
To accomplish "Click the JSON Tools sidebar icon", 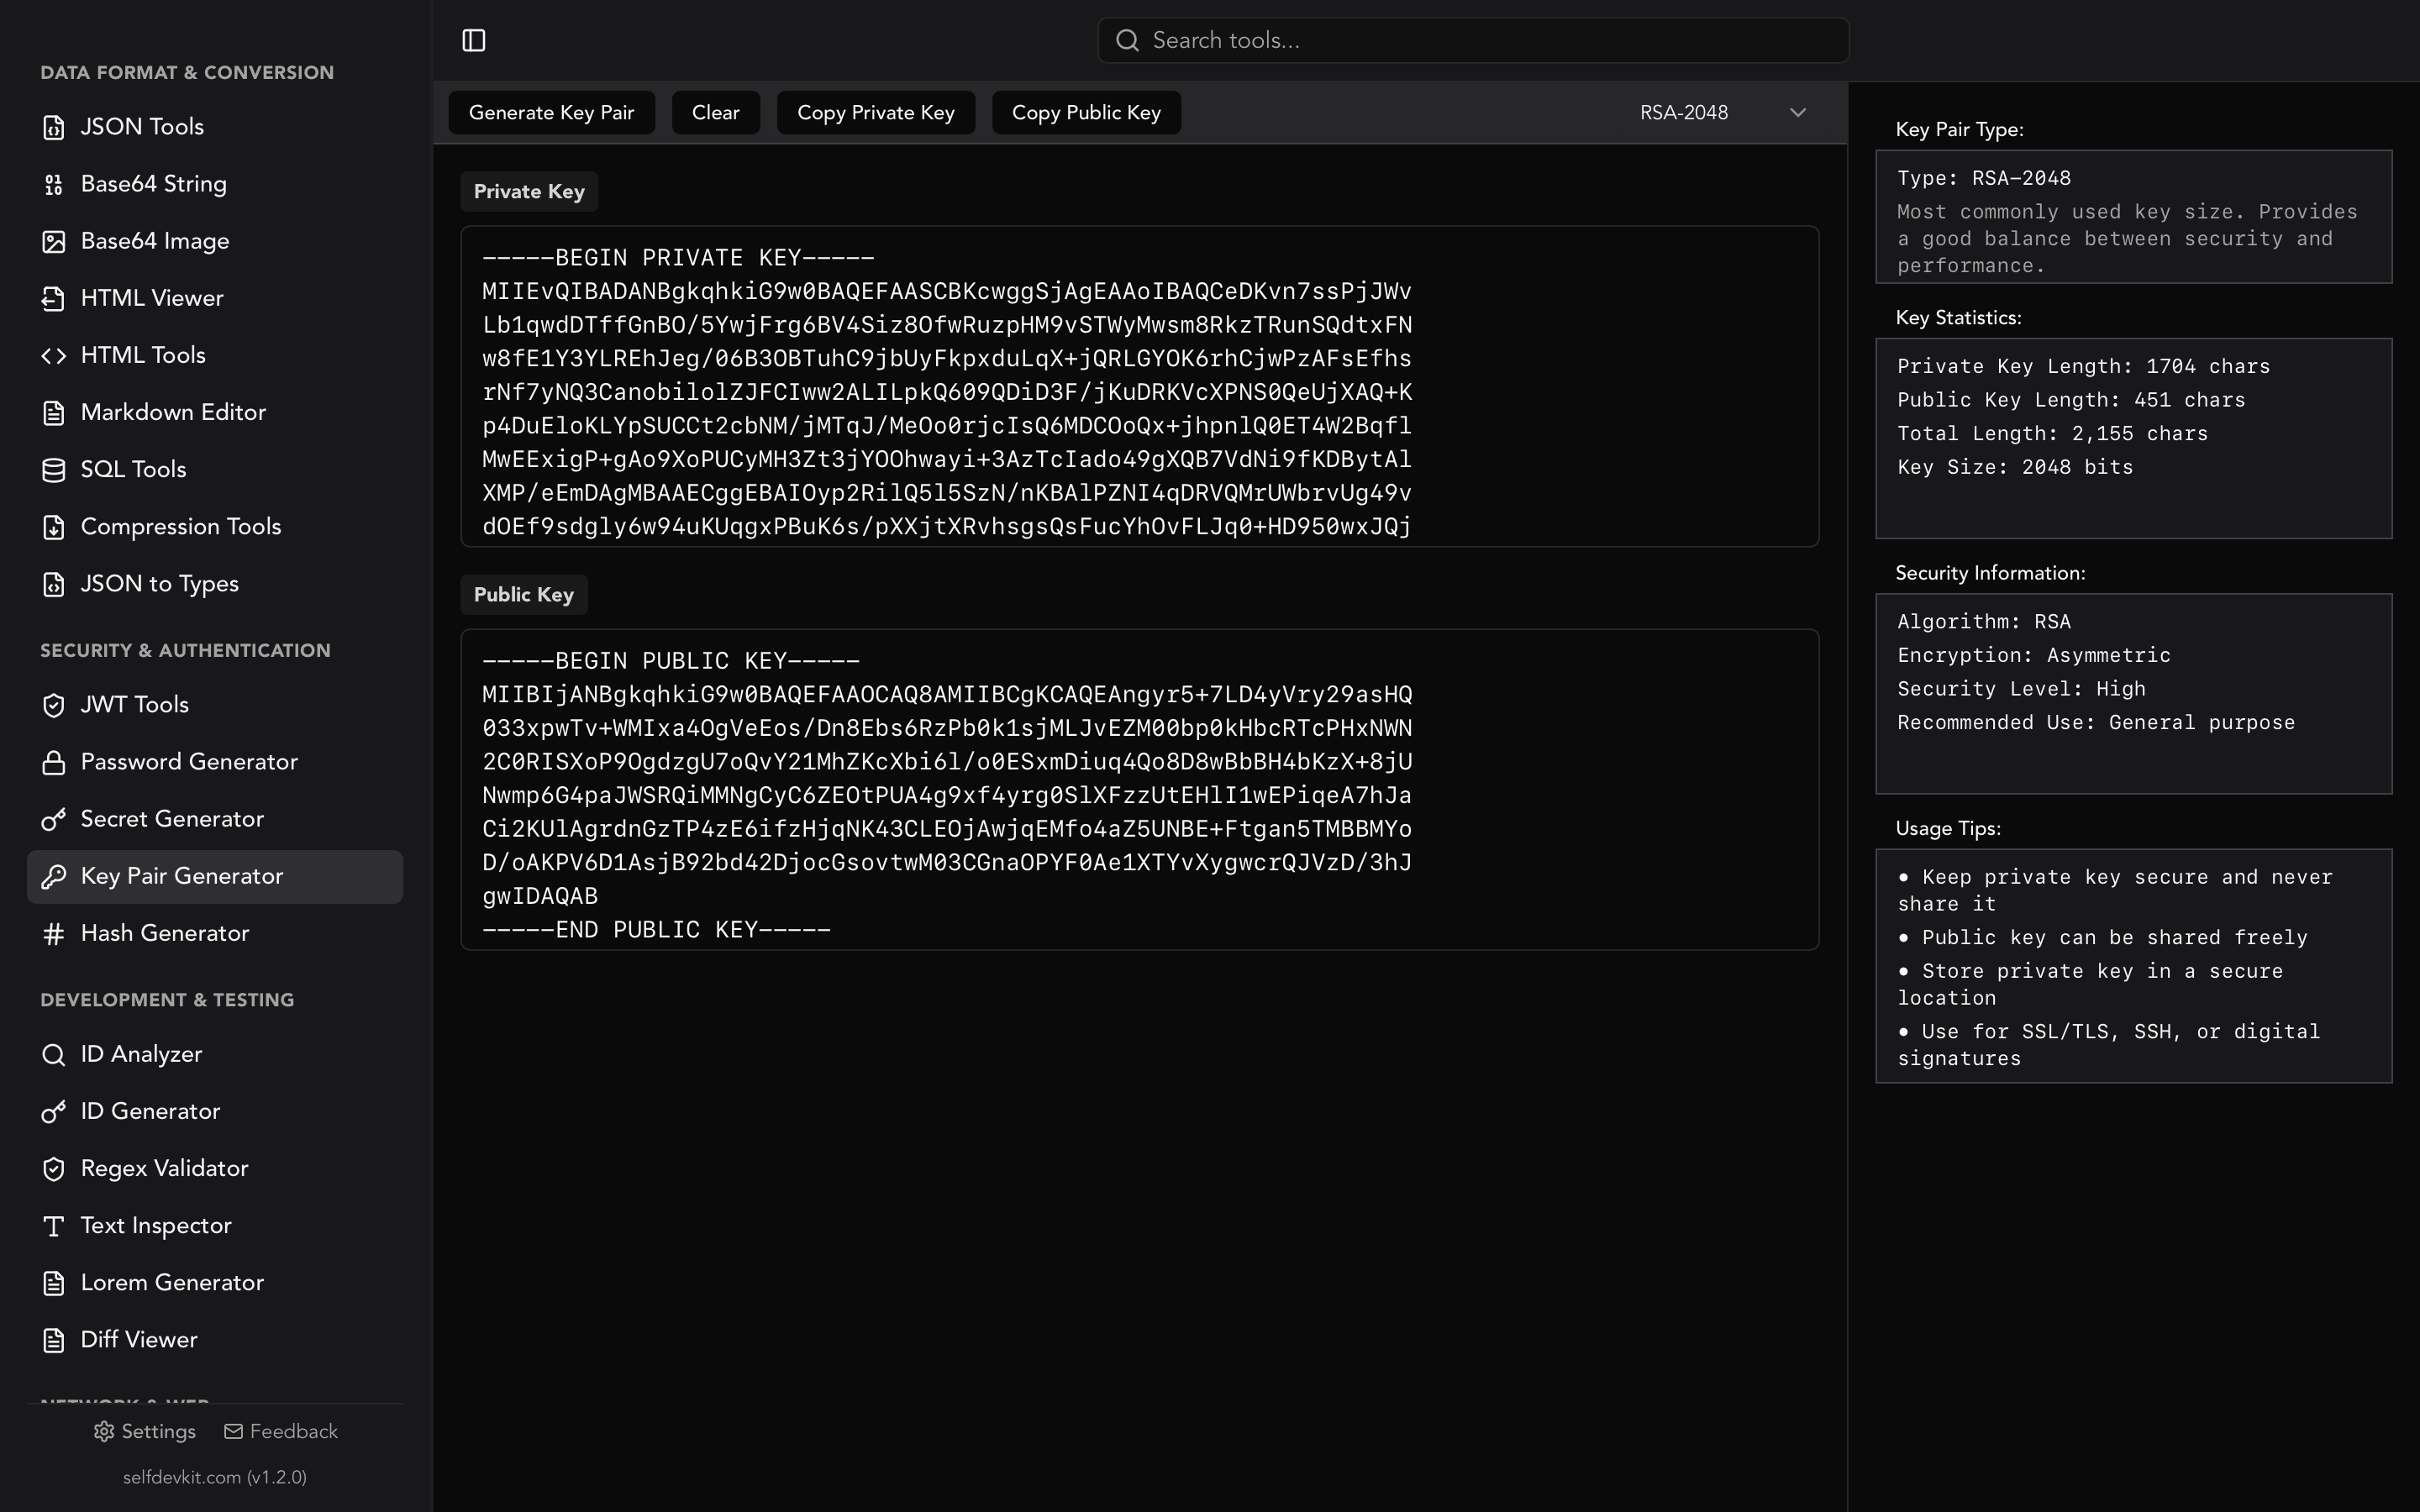I will point(54,127).
